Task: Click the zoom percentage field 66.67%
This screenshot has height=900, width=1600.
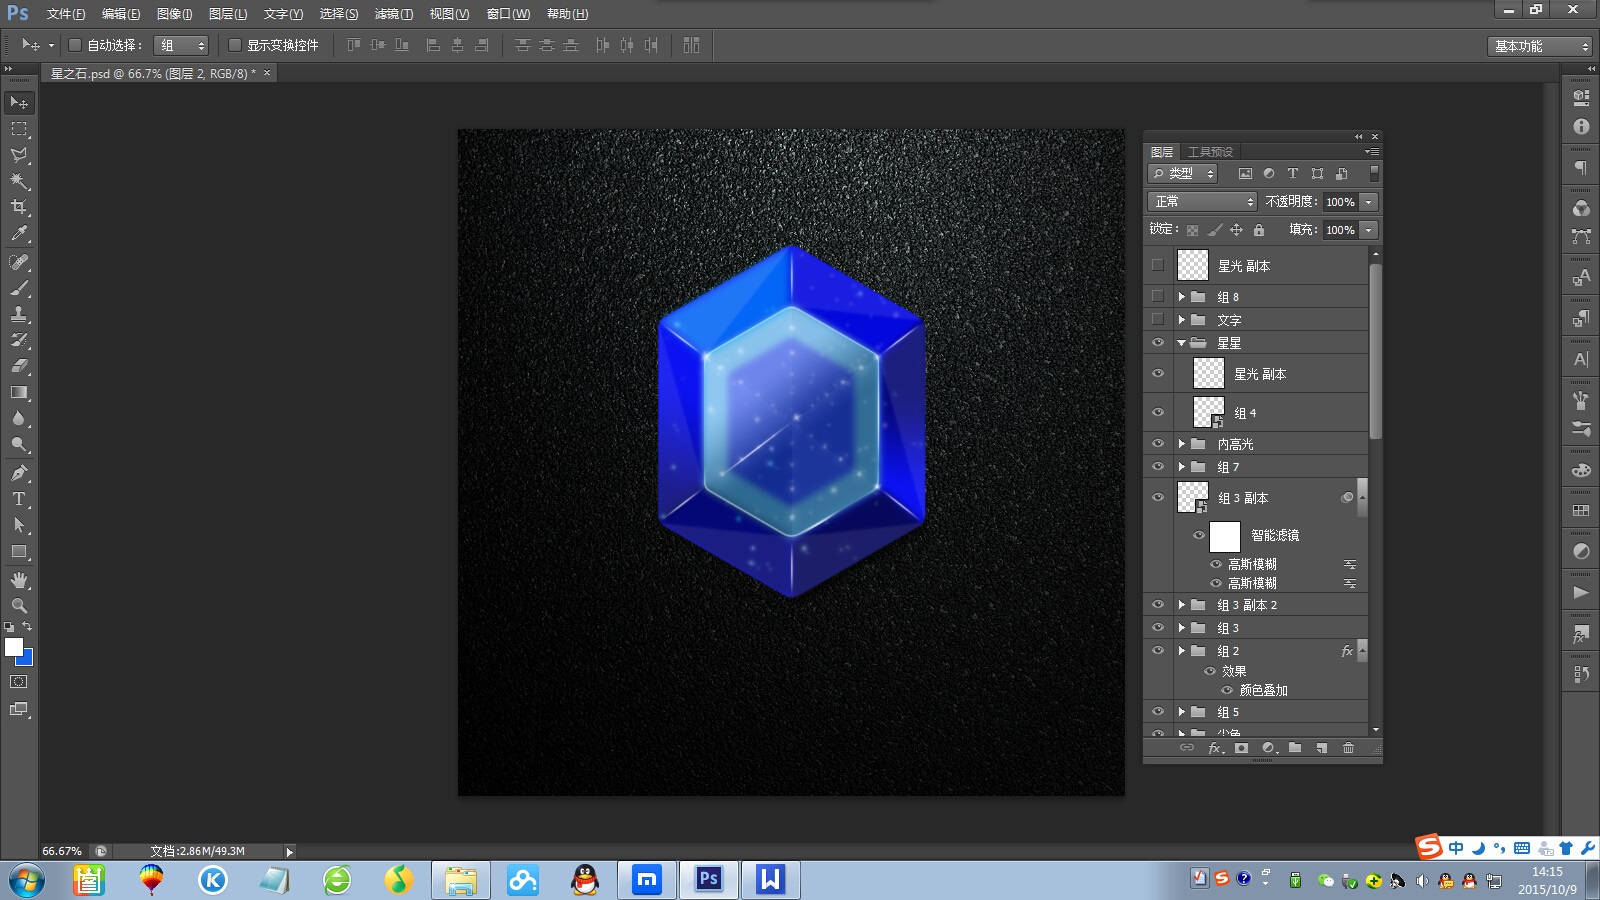Action: coord(63,851)
